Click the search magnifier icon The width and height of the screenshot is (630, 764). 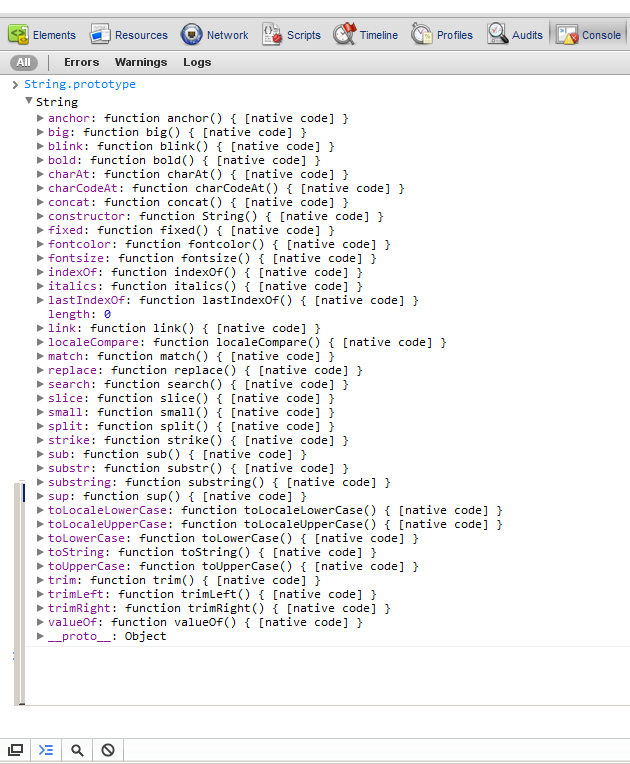pos(77,749)
